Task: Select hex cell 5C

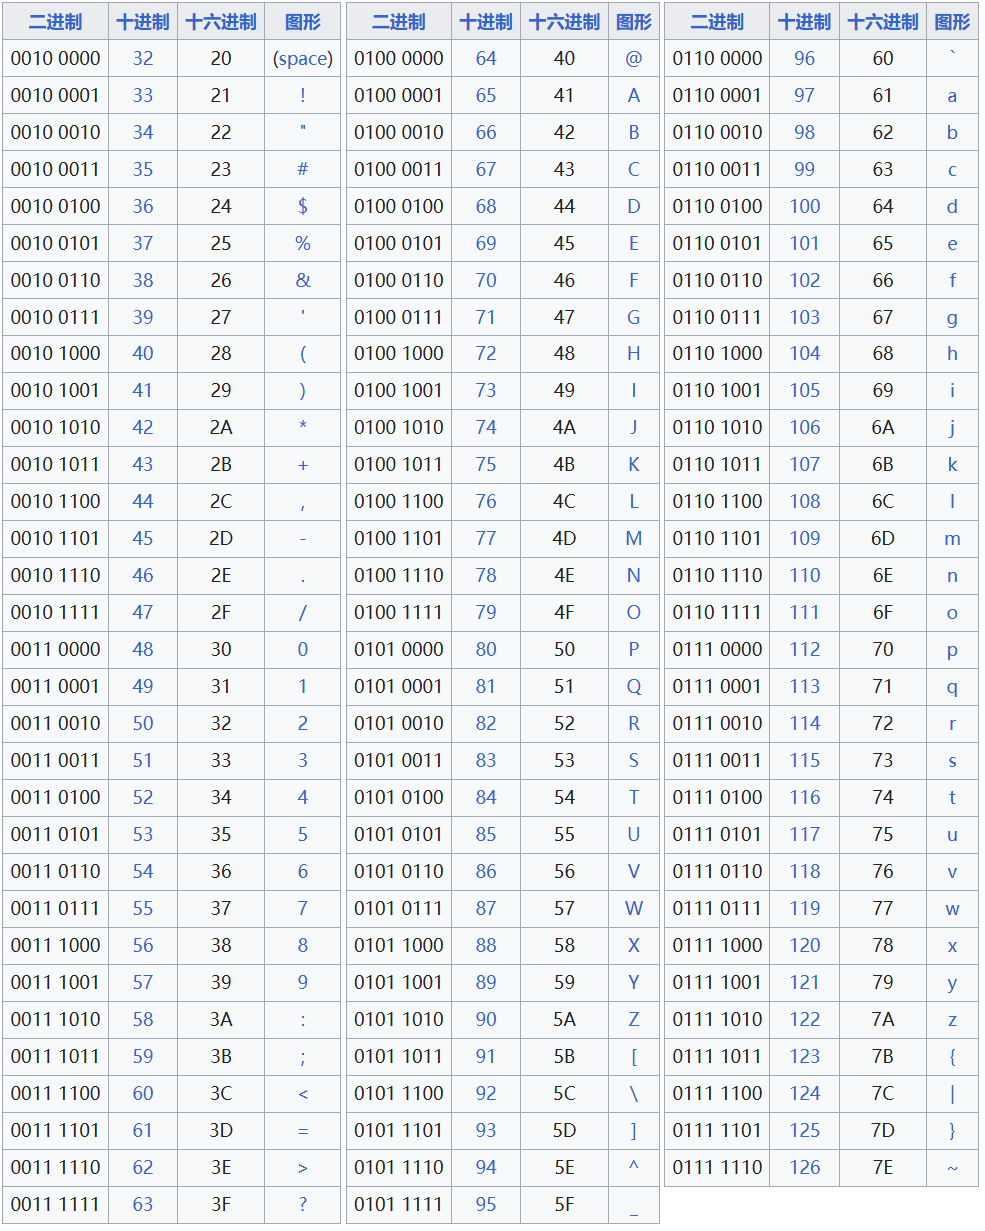Action: pos(564,1093)
